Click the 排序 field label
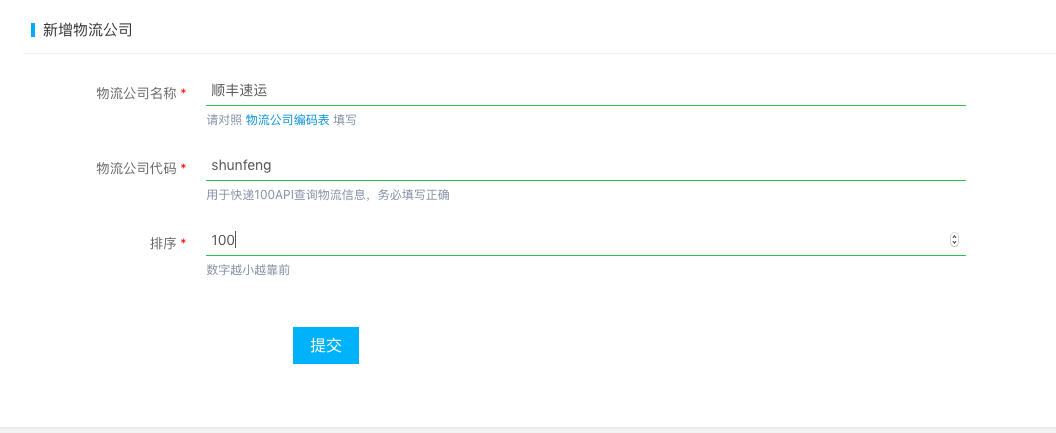 click(x=163, y=243)
